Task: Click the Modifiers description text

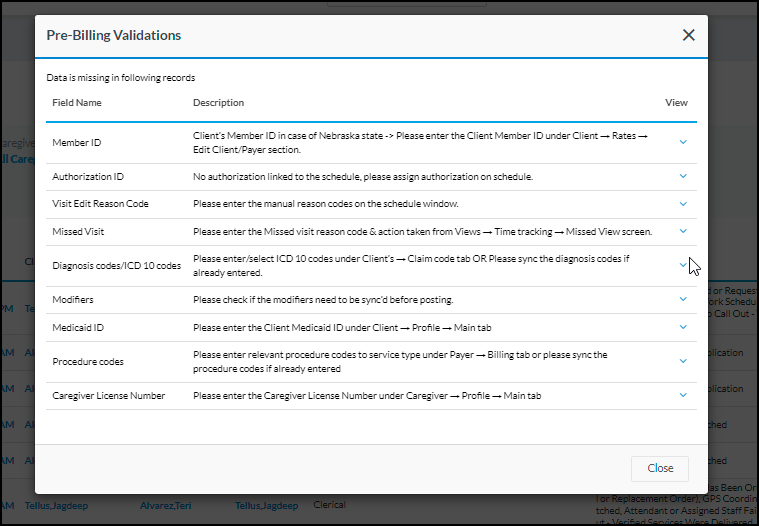Action: [x=324, y=299]
